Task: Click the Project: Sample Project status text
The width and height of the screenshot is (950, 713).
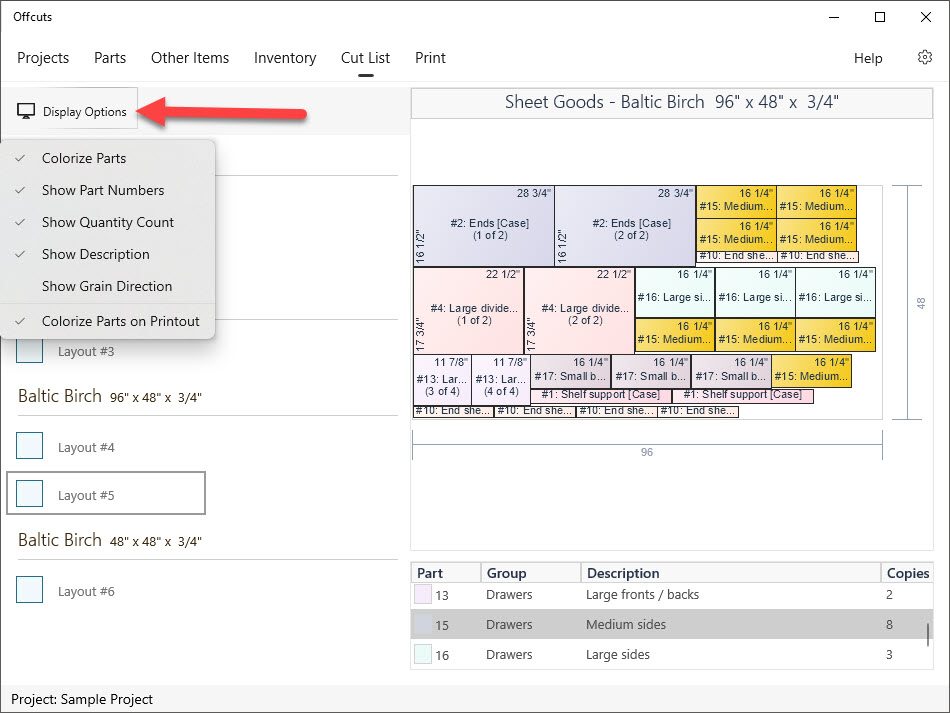Action: click(82, 699)
